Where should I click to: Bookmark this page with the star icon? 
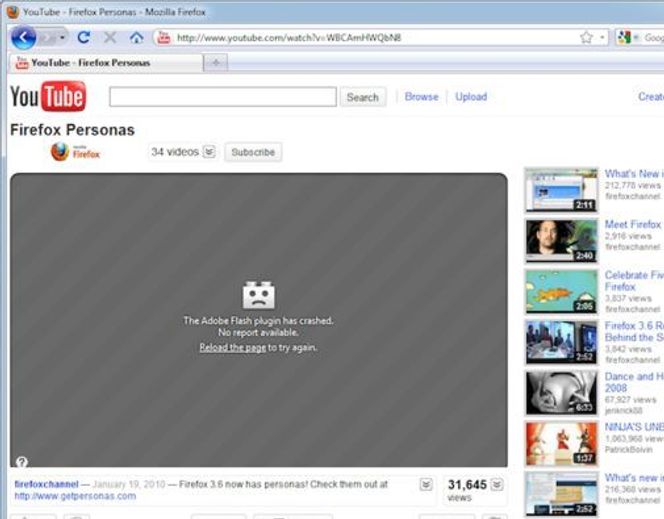586,38
